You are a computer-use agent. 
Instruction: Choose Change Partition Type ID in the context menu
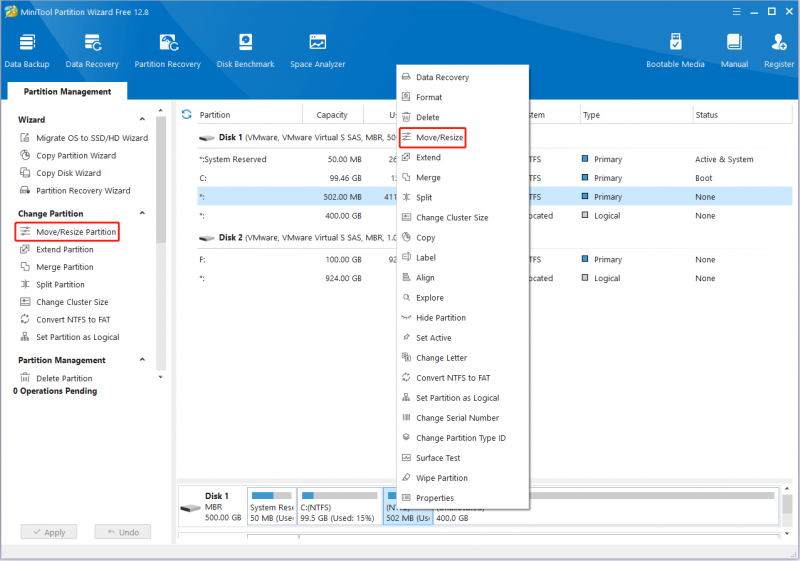point(463,438)
